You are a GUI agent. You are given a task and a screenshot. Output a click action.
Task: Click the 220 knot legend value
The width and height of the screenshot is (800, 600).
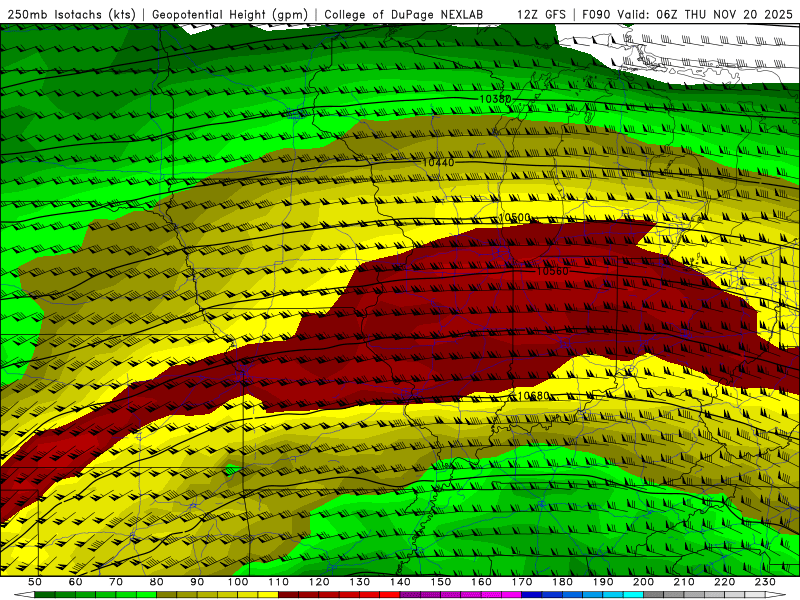[x=724, y=582]
